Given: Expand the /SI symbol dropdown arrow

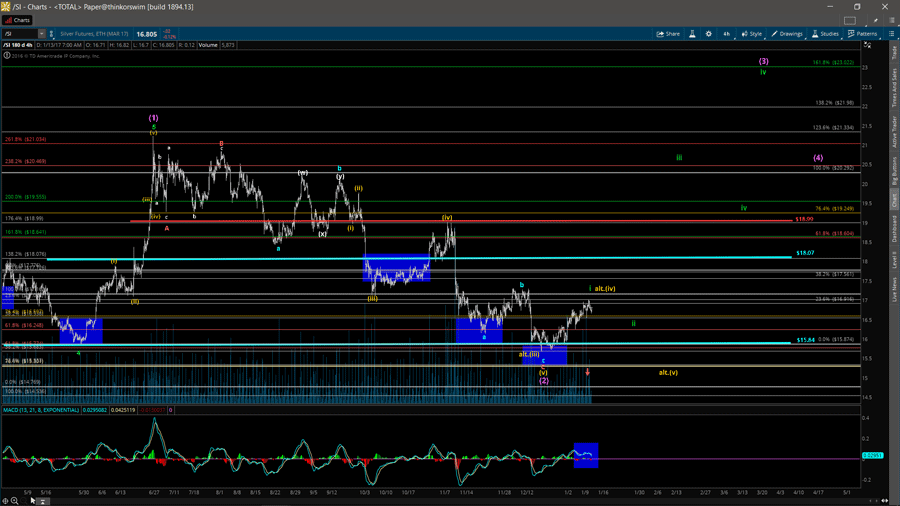Looking at the screenshot, I should pos(42,34).
